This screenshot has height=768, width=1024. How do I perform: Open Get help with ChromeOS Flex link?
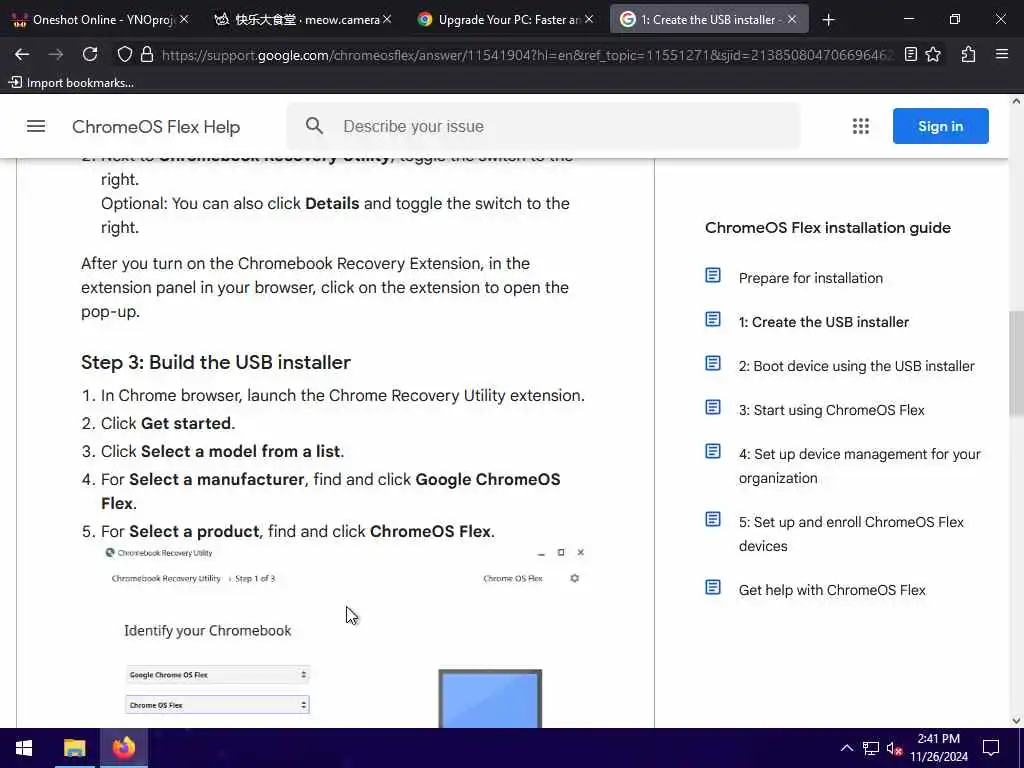[832, 590]
